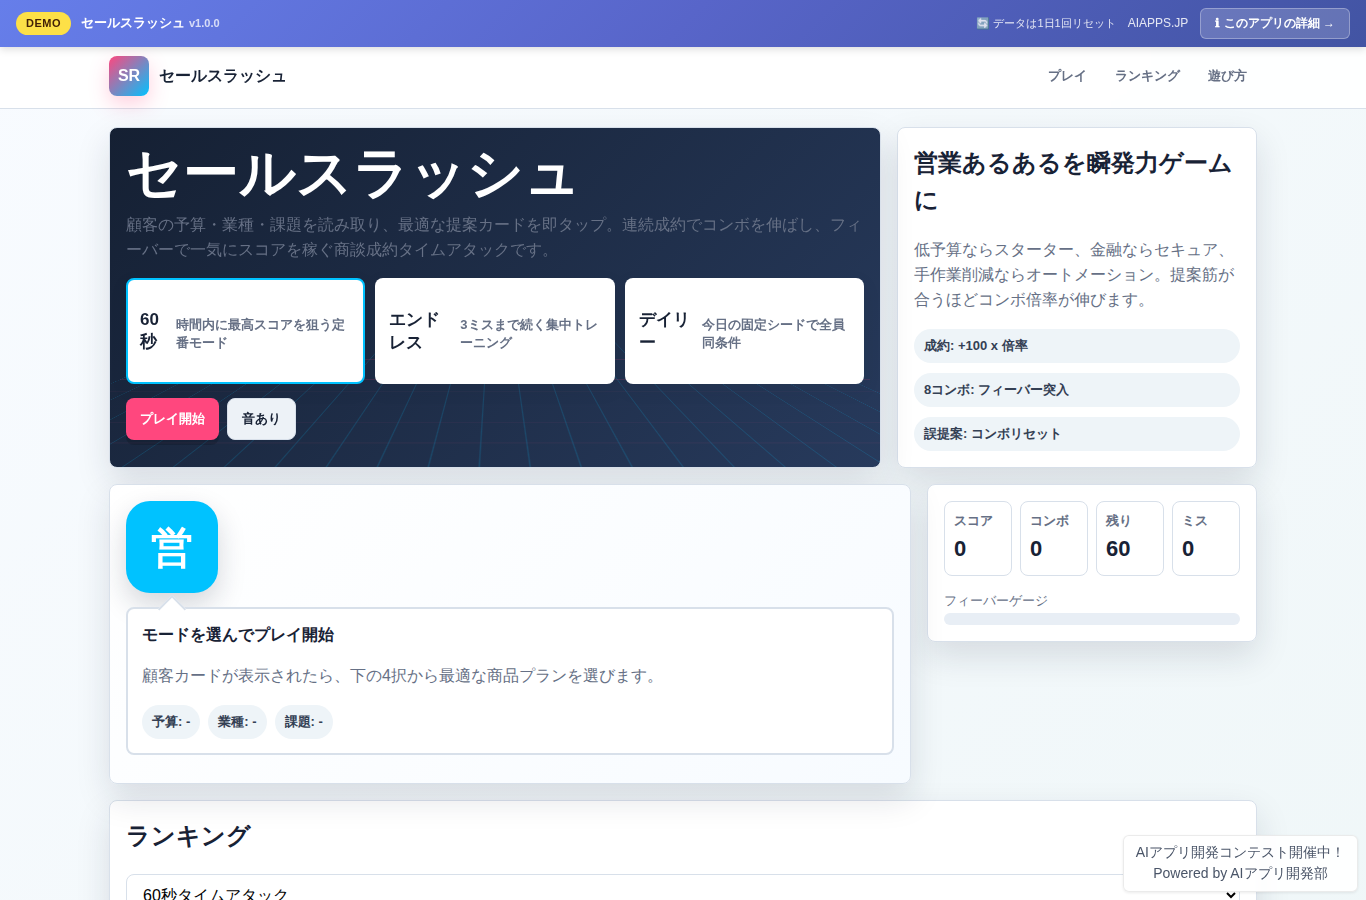Image resolution: width=1366 pixels, height=900 pixels.
Task: Click the data reset refresh icon
Action: click(x=982, y=23)
